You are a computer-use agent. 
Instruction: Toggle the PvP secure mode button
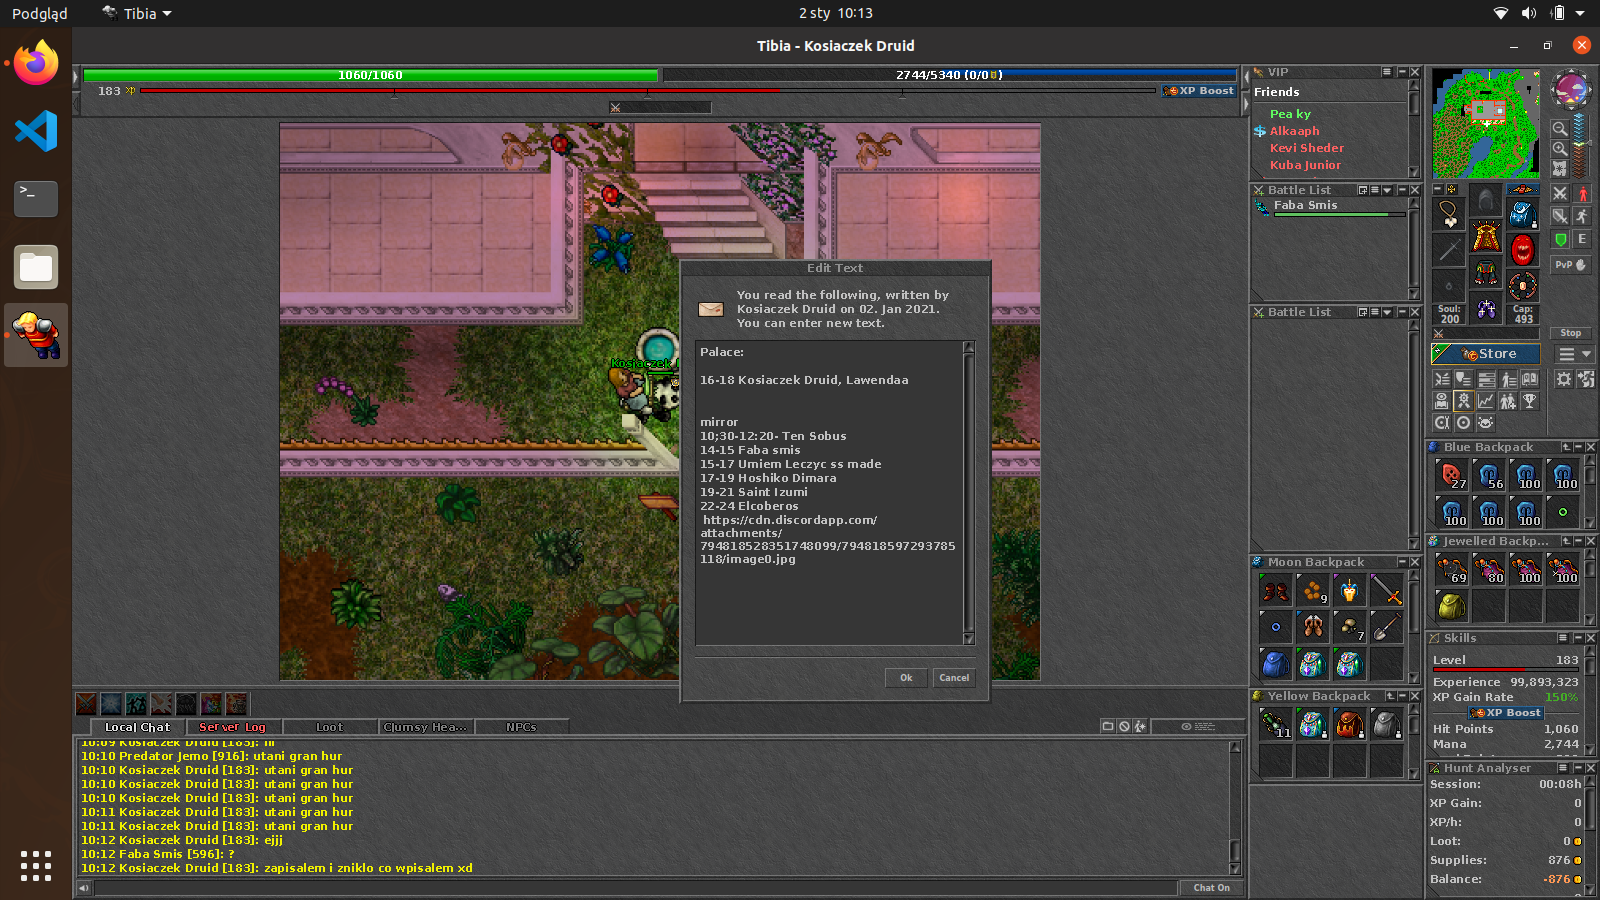(1571, 265)
